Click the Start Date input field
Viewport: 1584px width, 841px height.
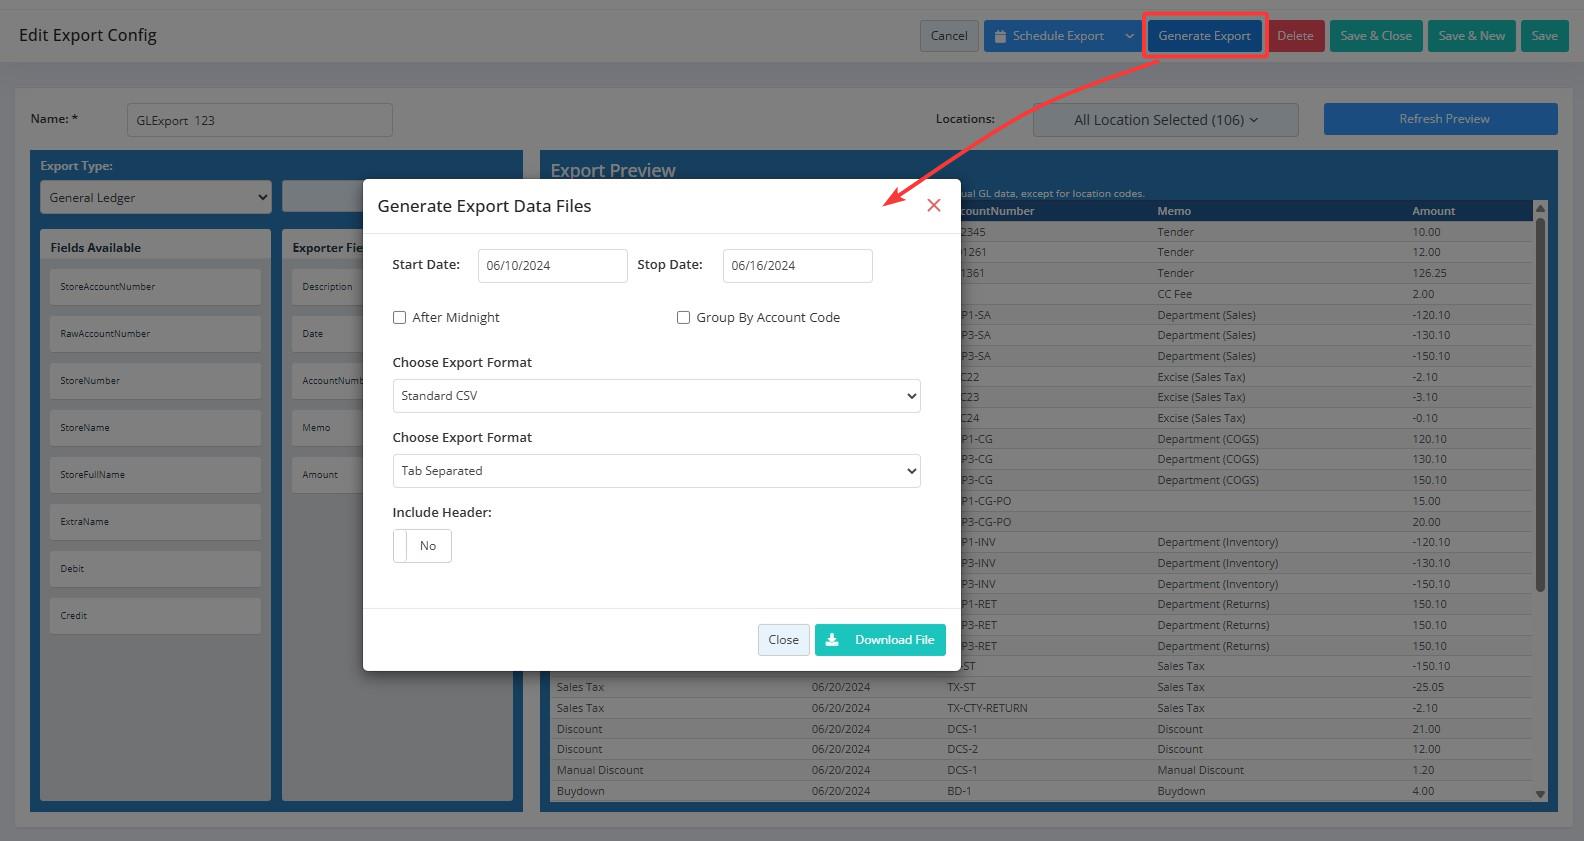click(552, 266)
